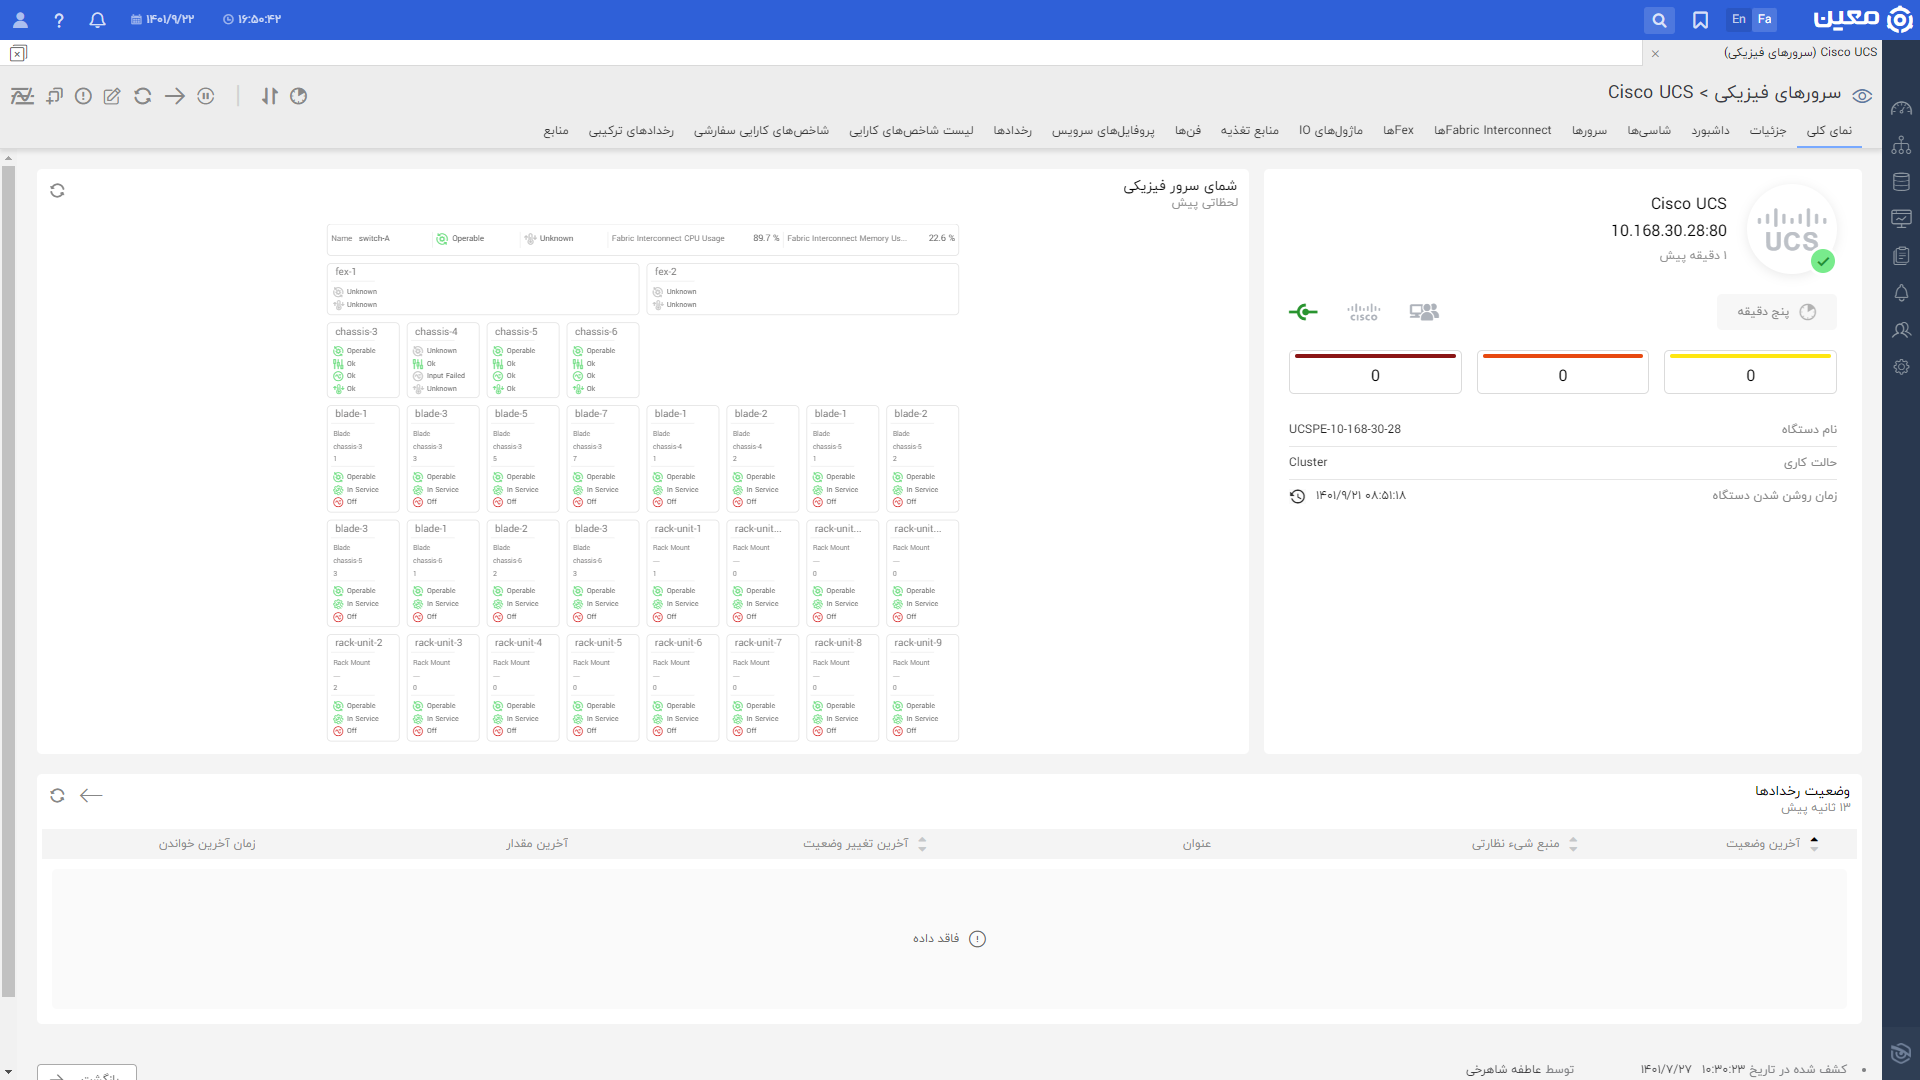Image resolution: width=1920 pixels, height=1080 pixels.
Task: Click the users-and-monitor icon in the device panel
Action: (x=1424, y=312)
